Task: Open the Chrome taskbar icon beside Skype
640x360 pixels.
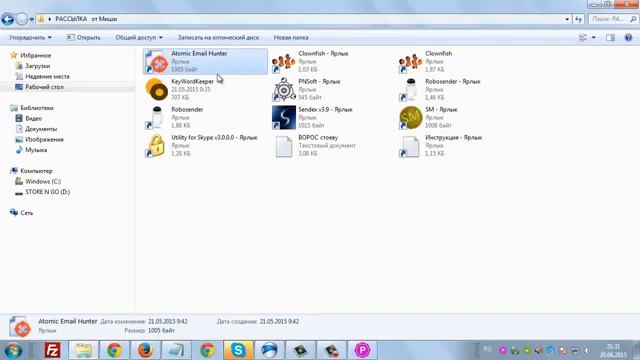Action: click(x=207, y=350)
